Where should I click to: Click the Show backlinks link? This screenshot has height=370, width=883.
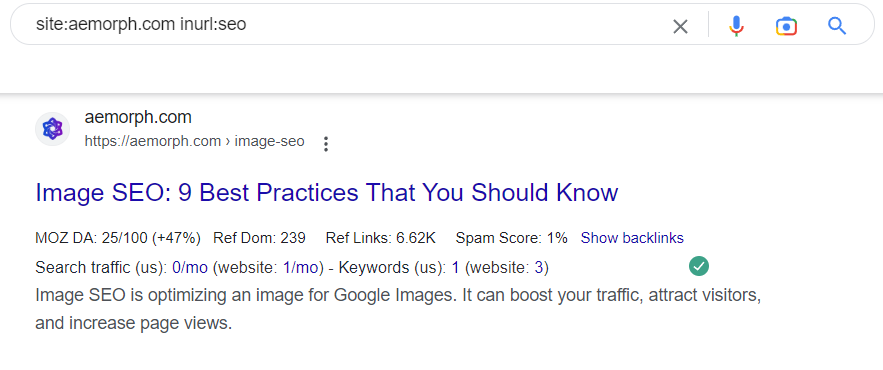pos(632,238)
